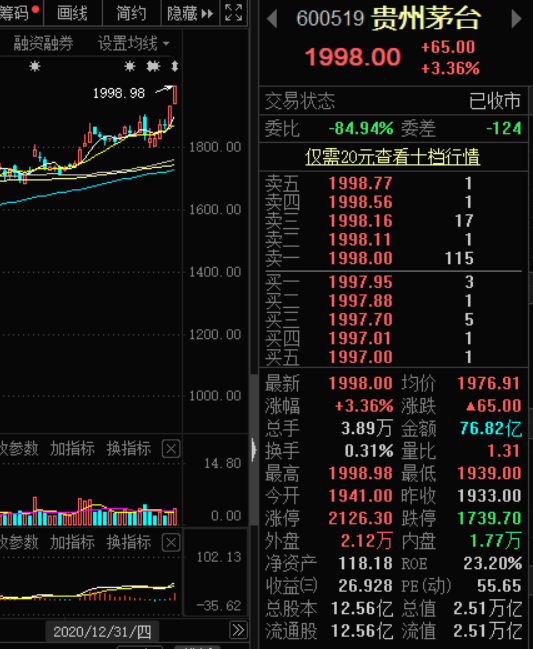The image size is (533, 649).
Task: Click the ROE value 23.20%
Action: 492,563
